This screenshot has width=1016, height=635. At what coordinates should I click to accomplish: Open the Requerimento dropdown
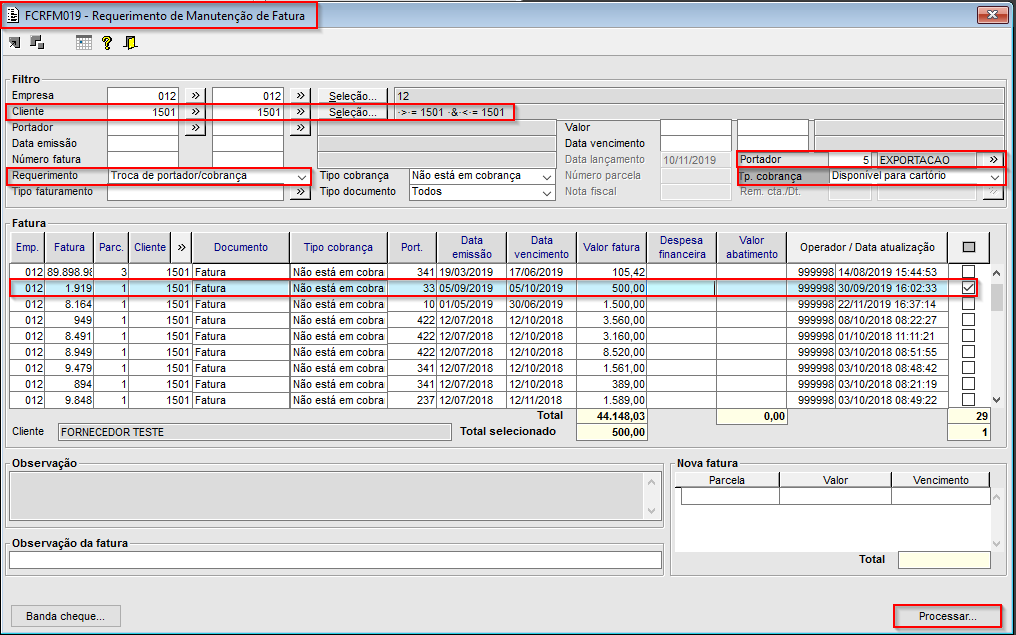(x=302, y=176)
